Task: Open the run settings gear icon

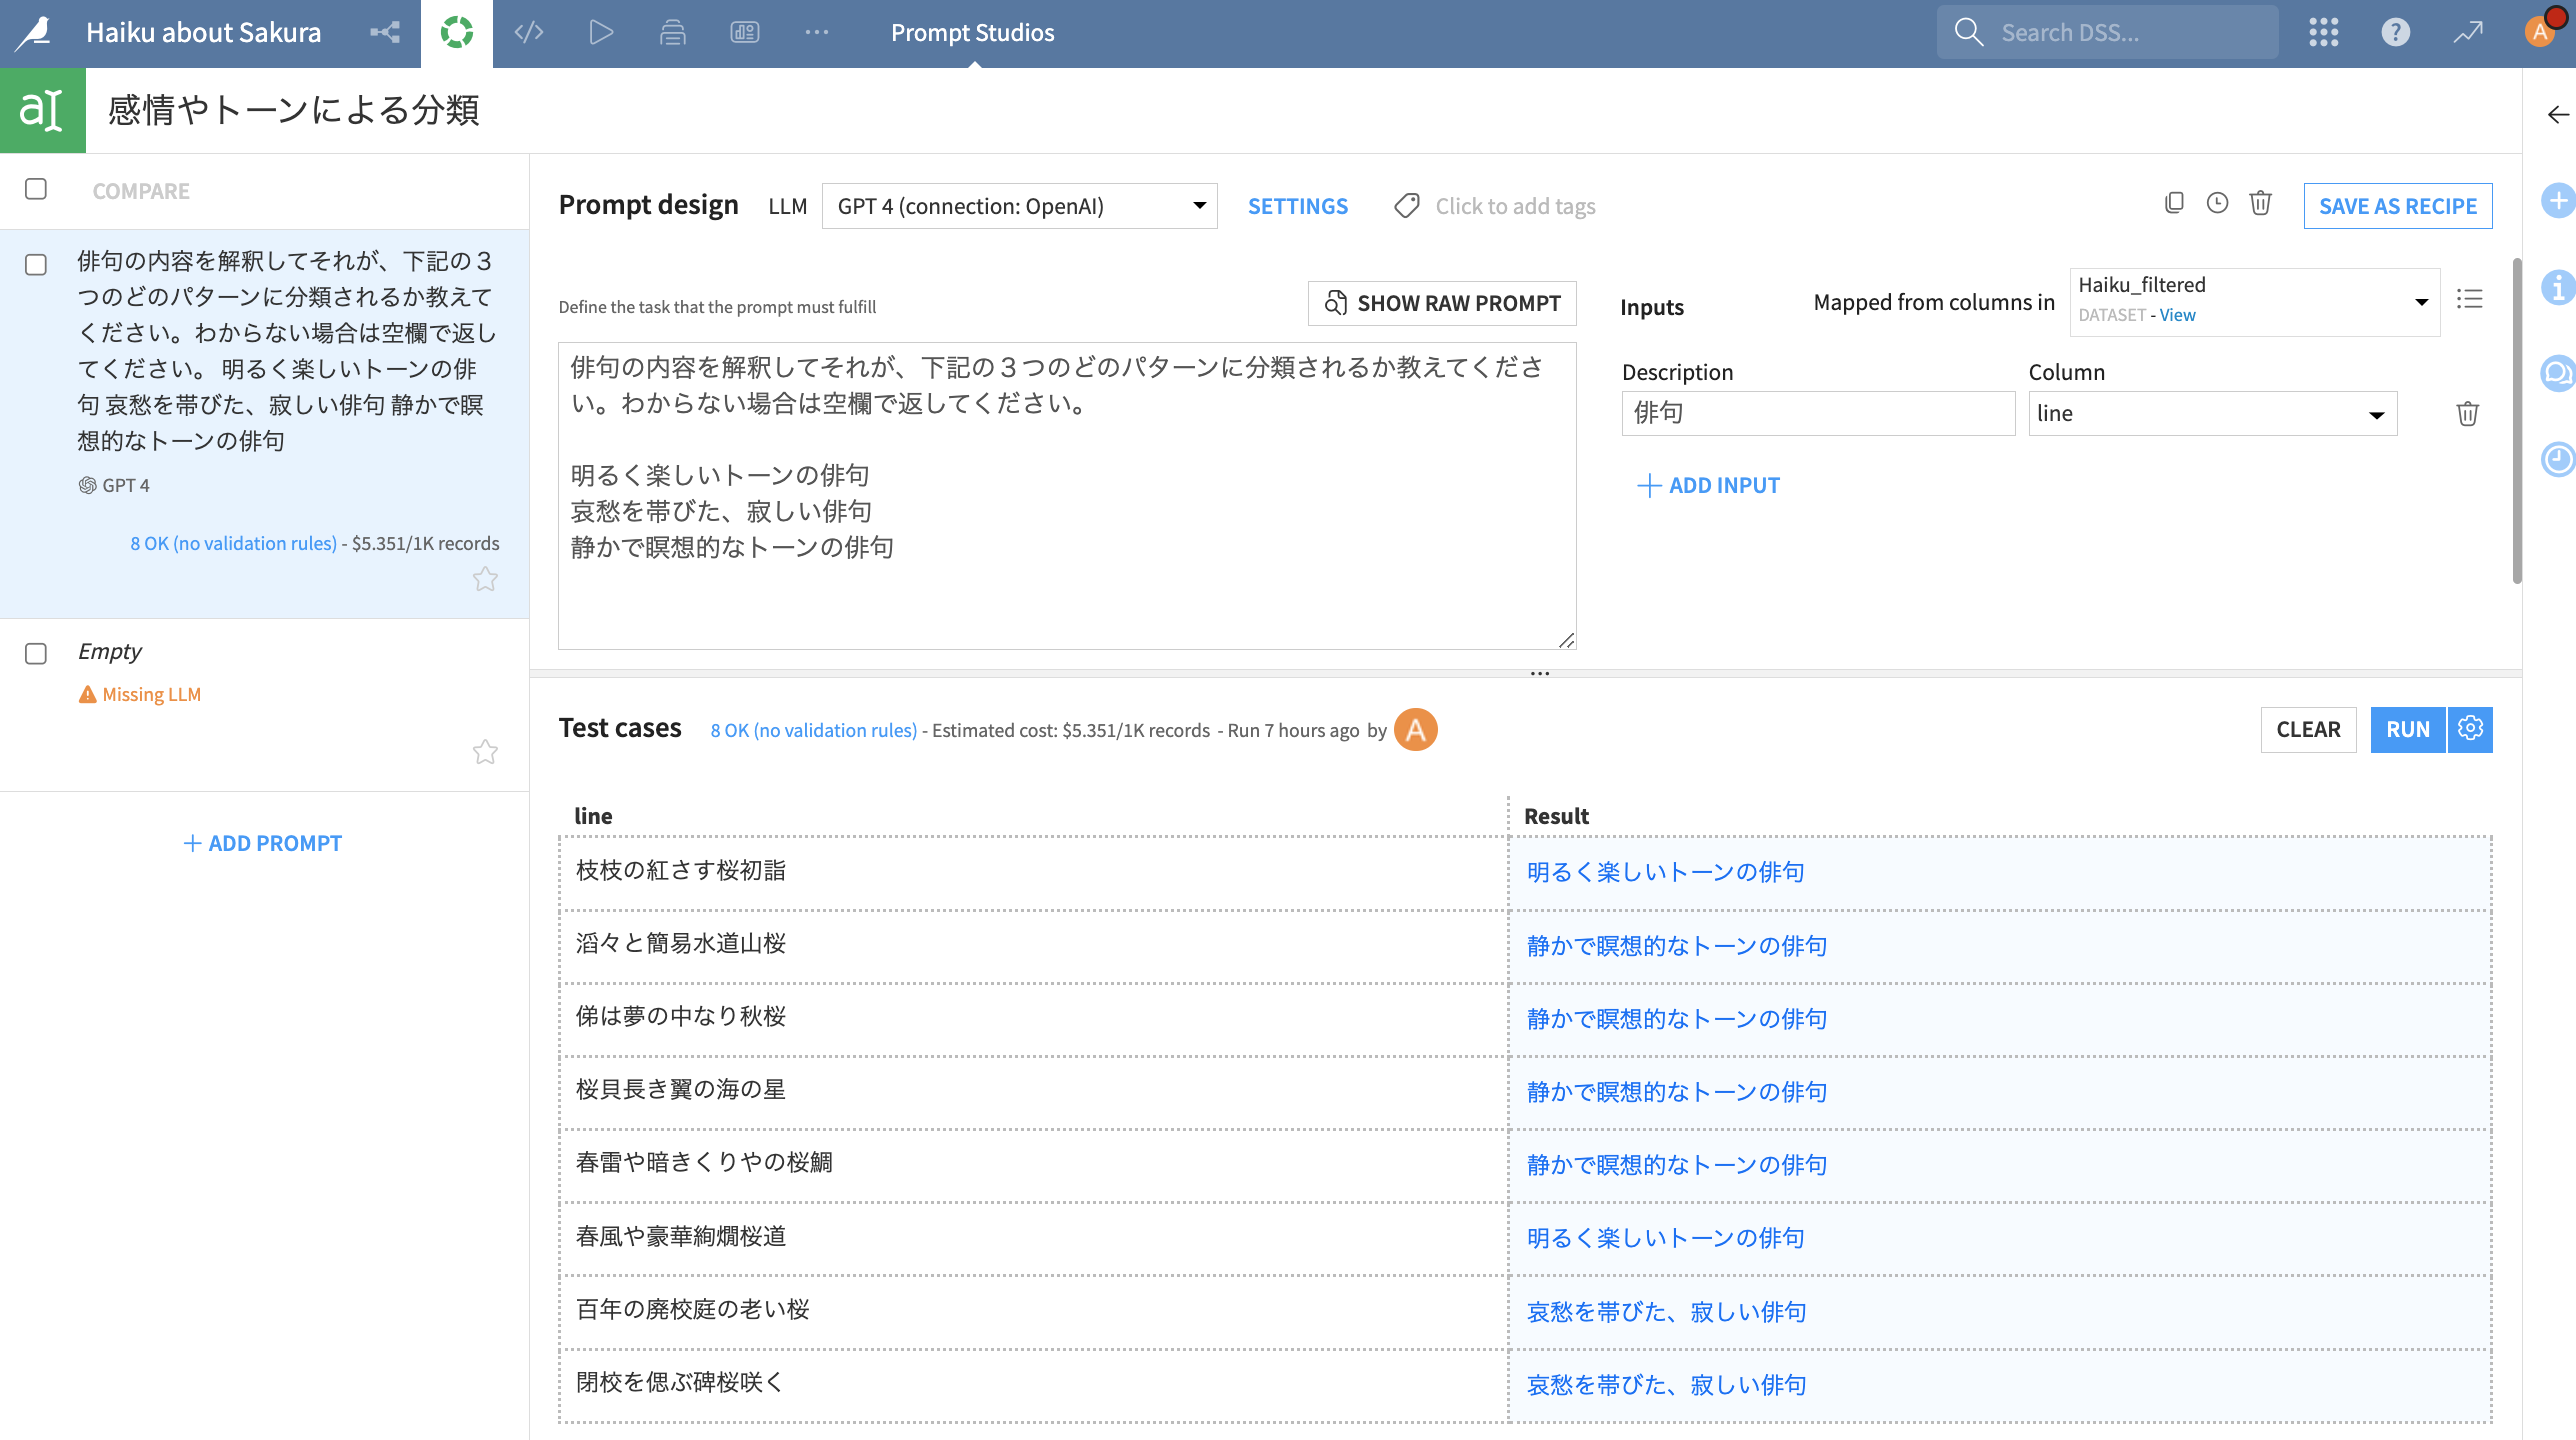Action: pos(2470,729)
